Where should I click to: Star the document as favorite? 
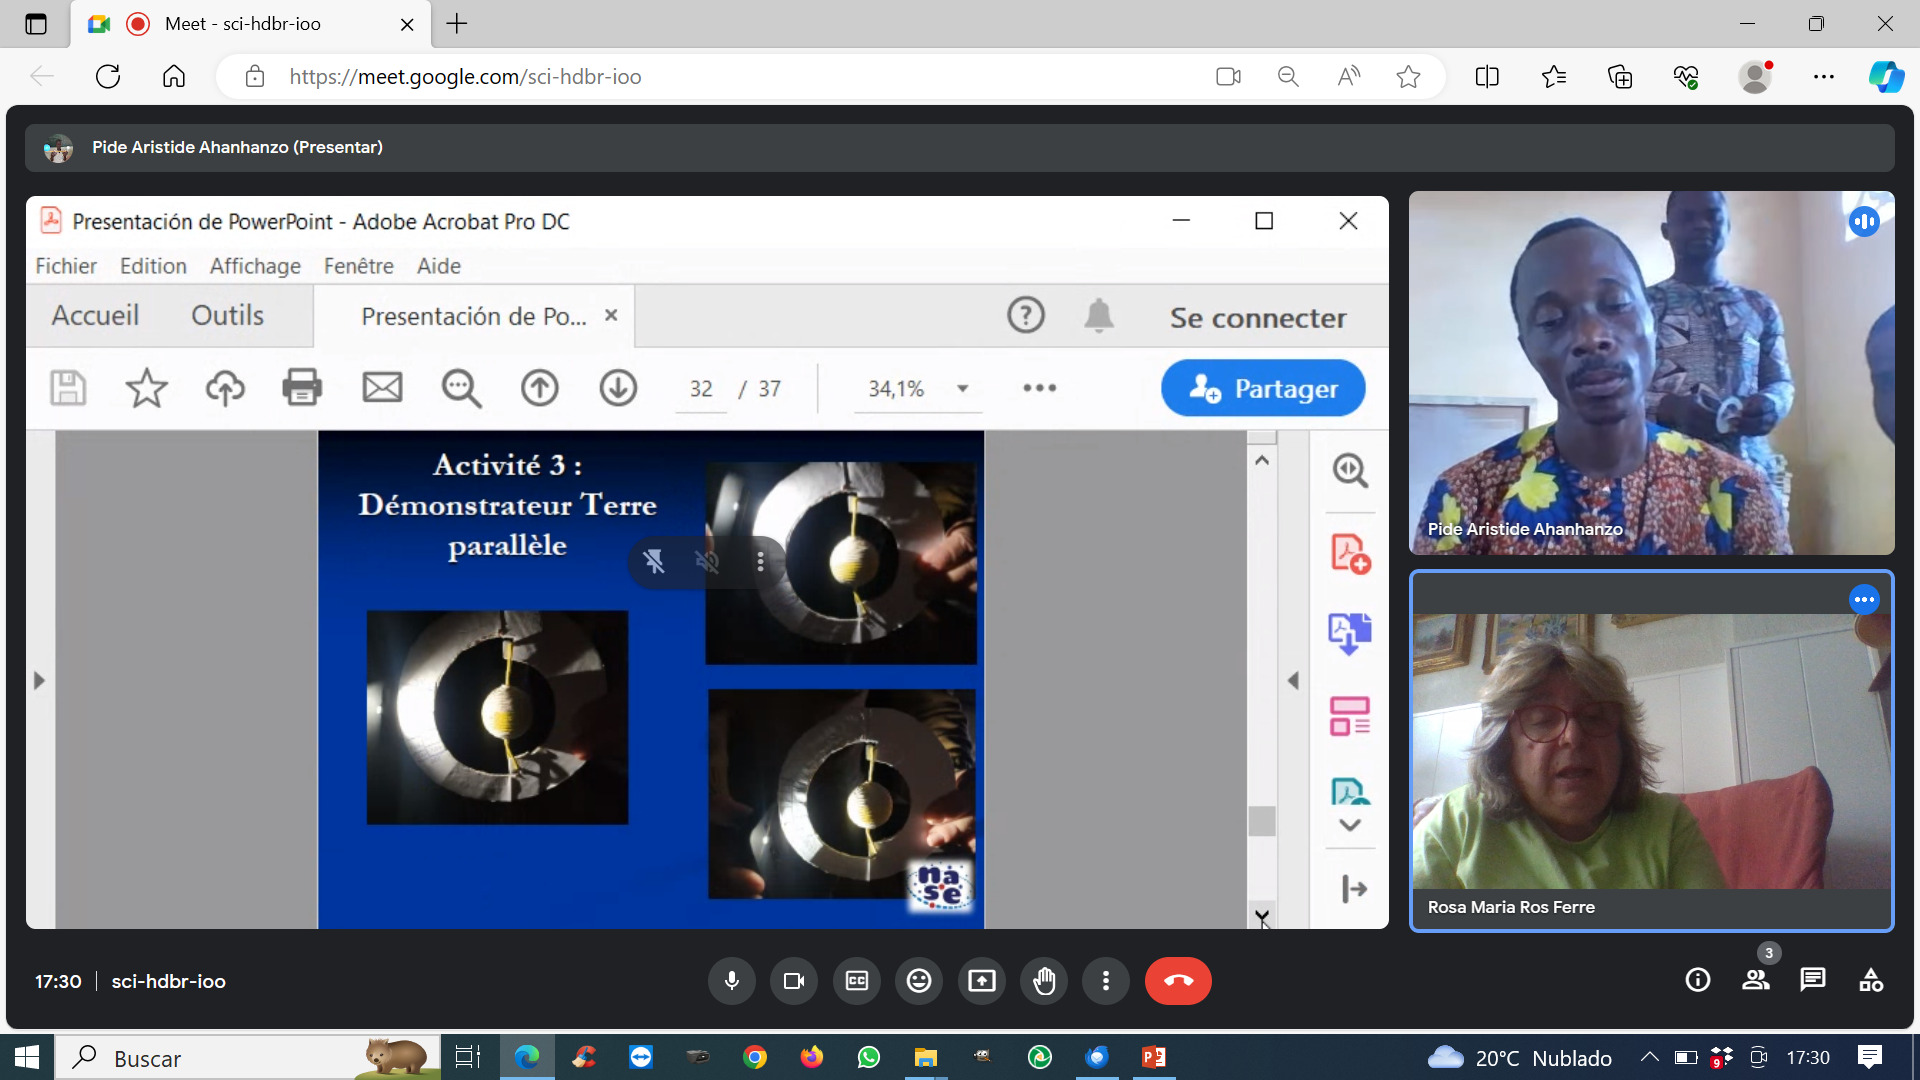tap(146, 388)
